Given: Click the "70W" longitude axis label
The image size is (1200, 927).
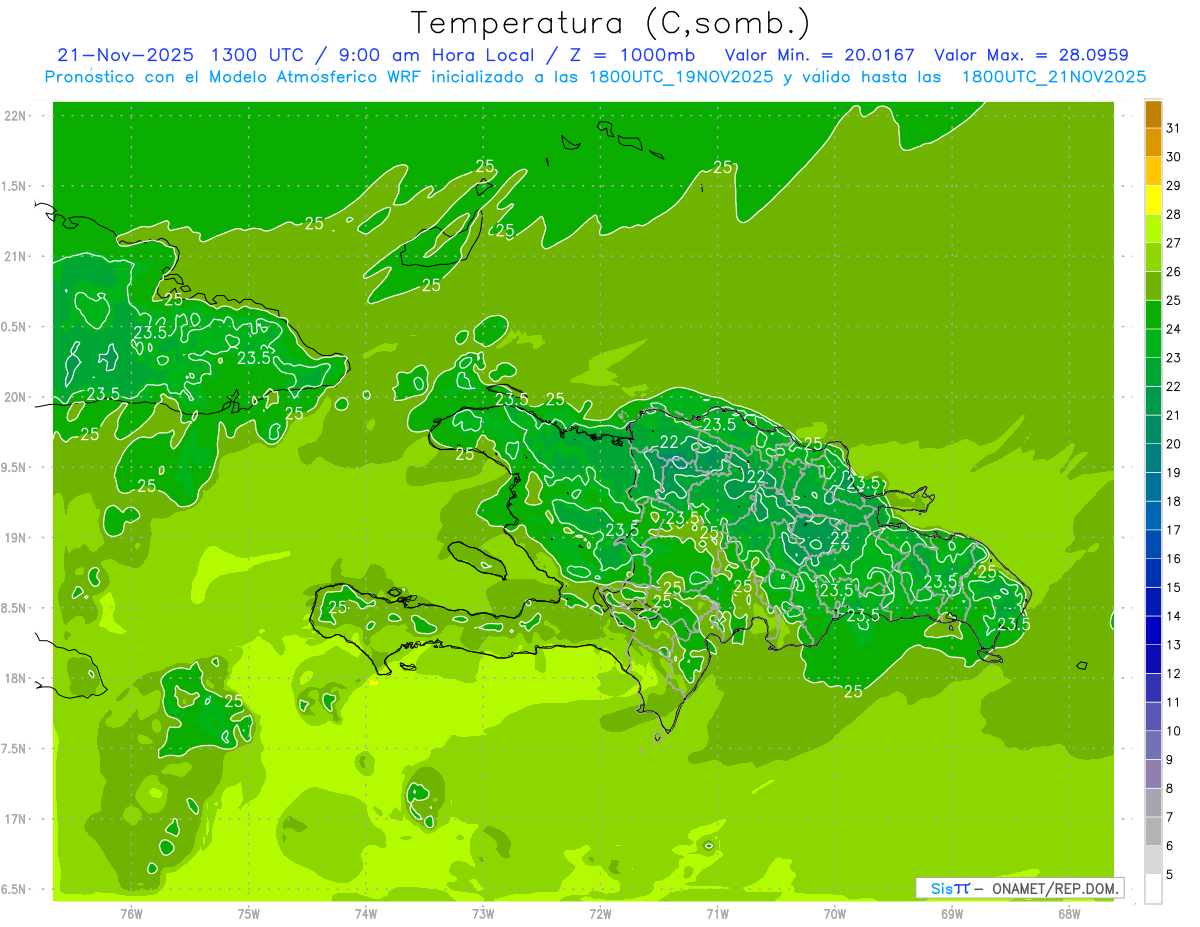Looking at the screenshot, I should pyautogui.click(x=835, y=913).
